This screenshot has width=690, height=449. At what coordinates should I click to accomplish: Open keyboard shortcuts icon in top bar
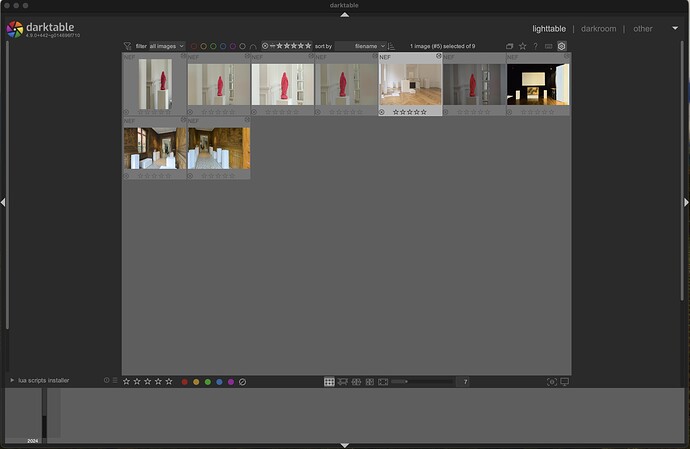click(x=548, y=46)
